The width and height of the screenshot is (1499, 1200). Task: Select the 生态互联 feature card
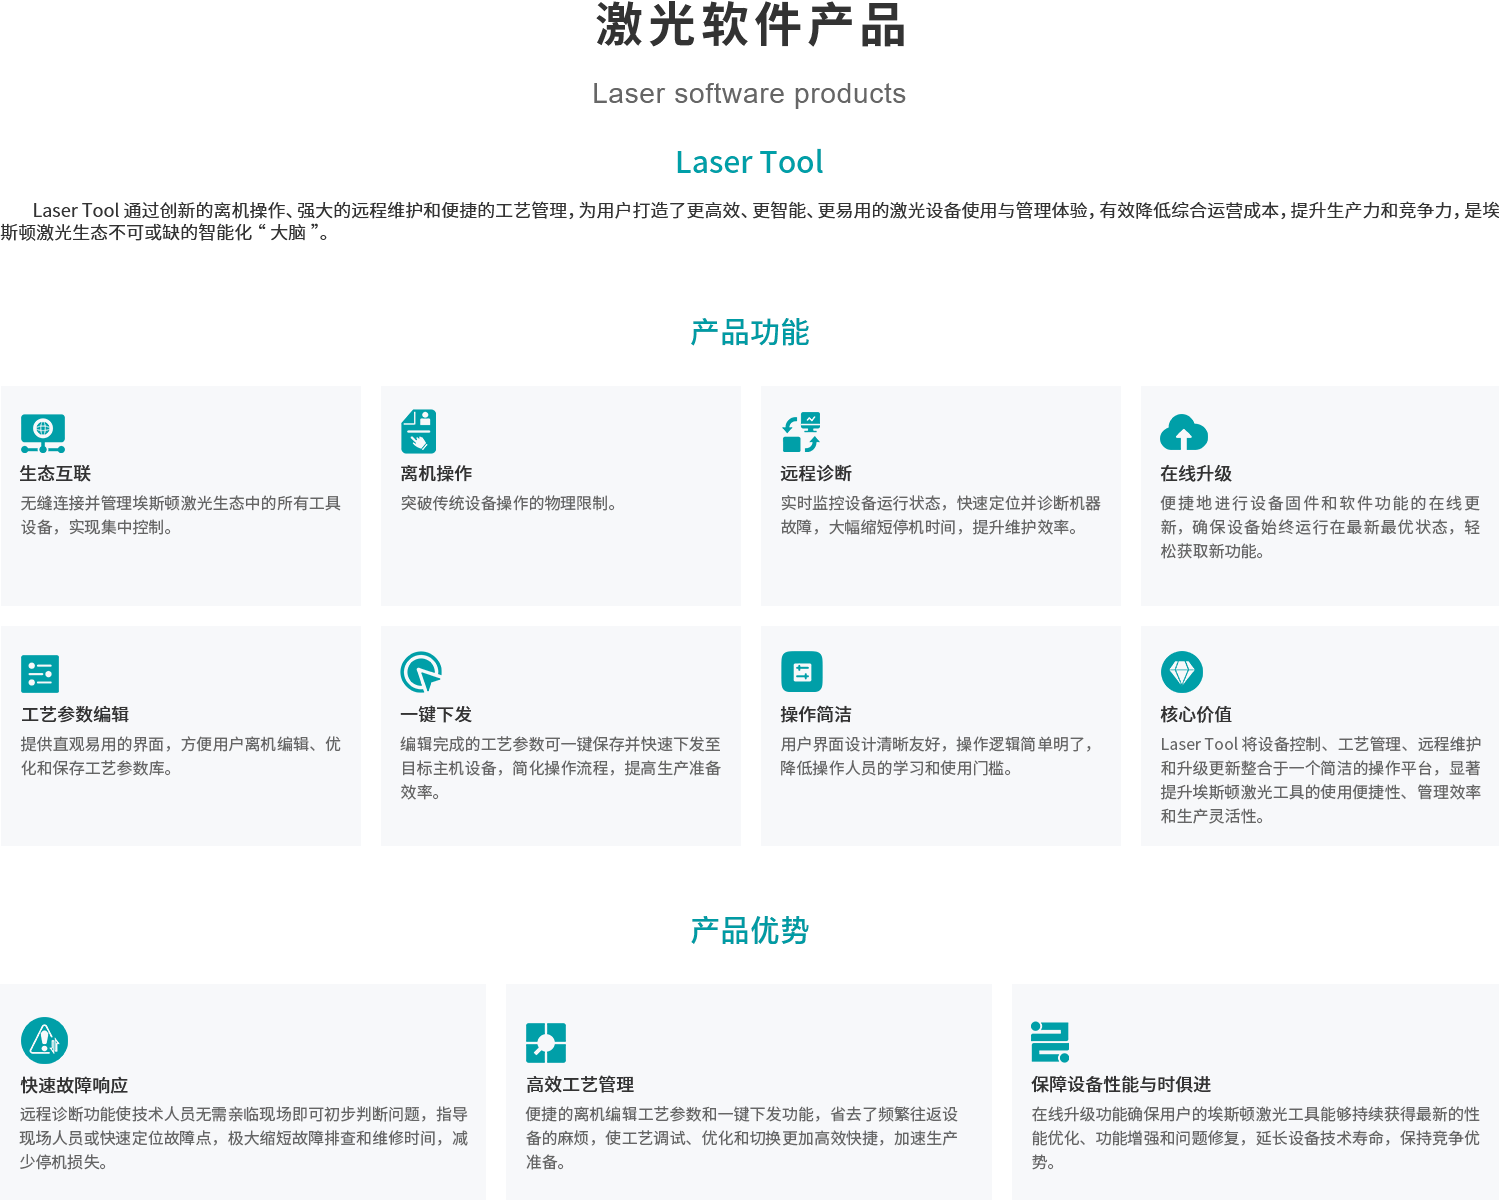pyautogui.click(x=180, y=496)
